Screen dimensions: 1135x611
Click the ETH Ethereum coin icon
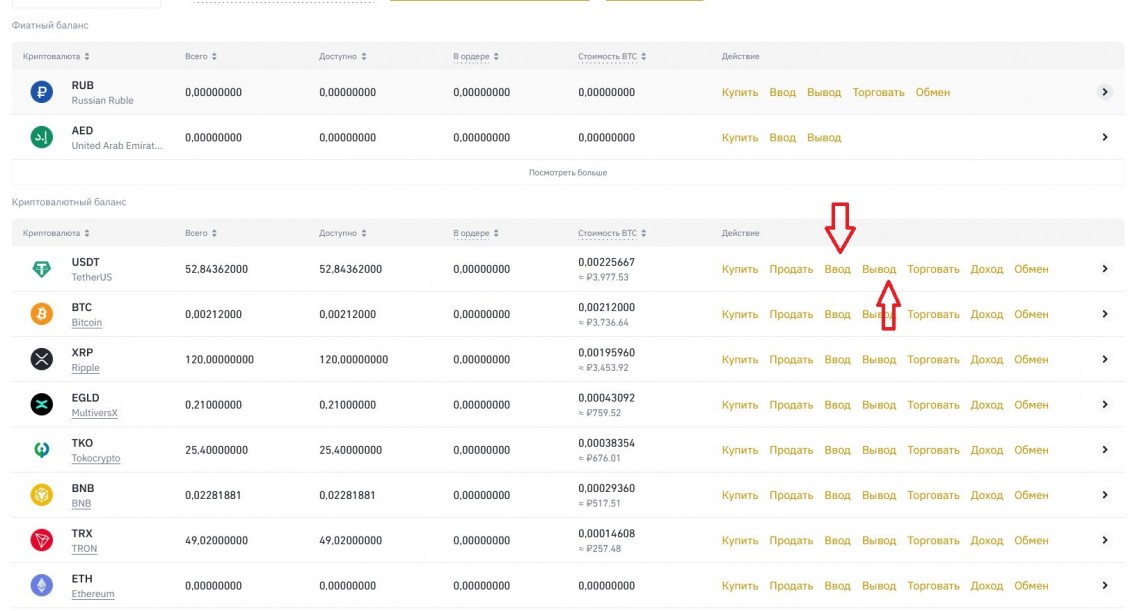[x=41, y=585]
